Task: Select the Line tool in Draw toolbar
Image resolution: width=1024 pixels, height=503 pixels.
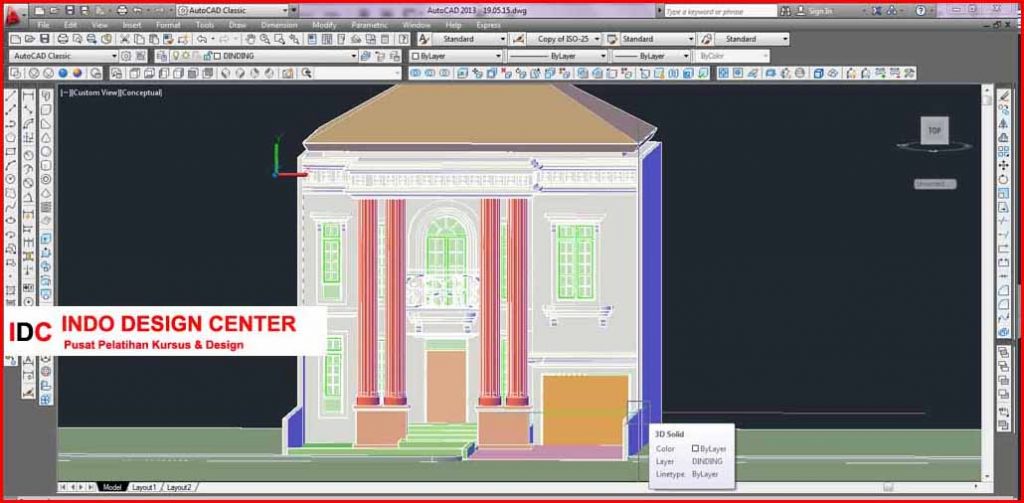Action: tap(11, 97)
